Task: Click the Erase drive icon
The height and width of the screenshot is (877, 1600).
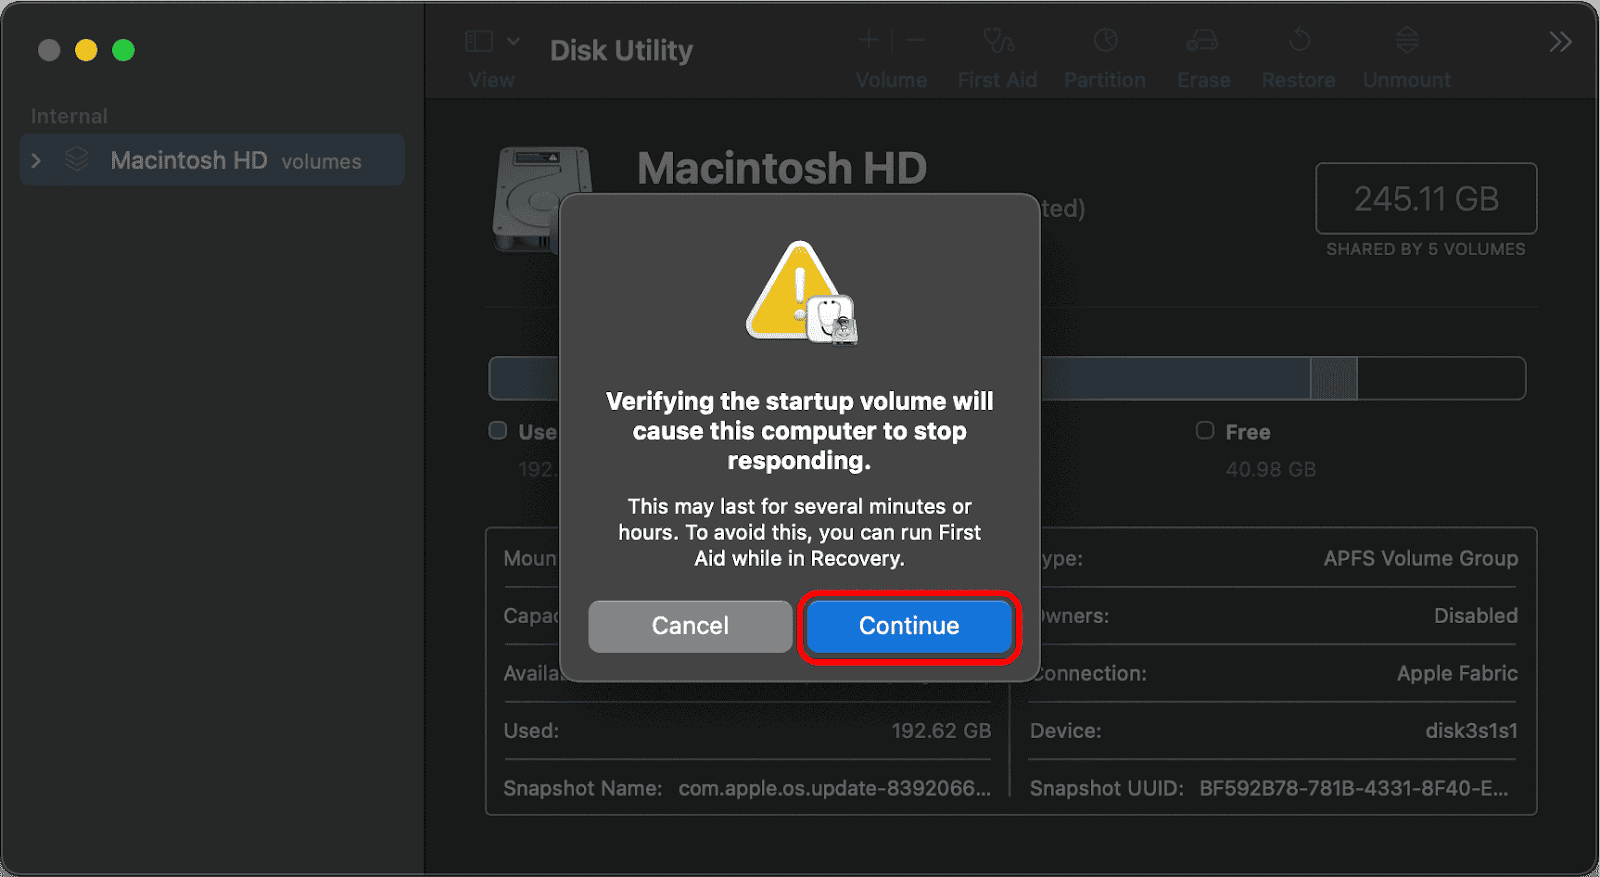Action: coord(1202,41)
